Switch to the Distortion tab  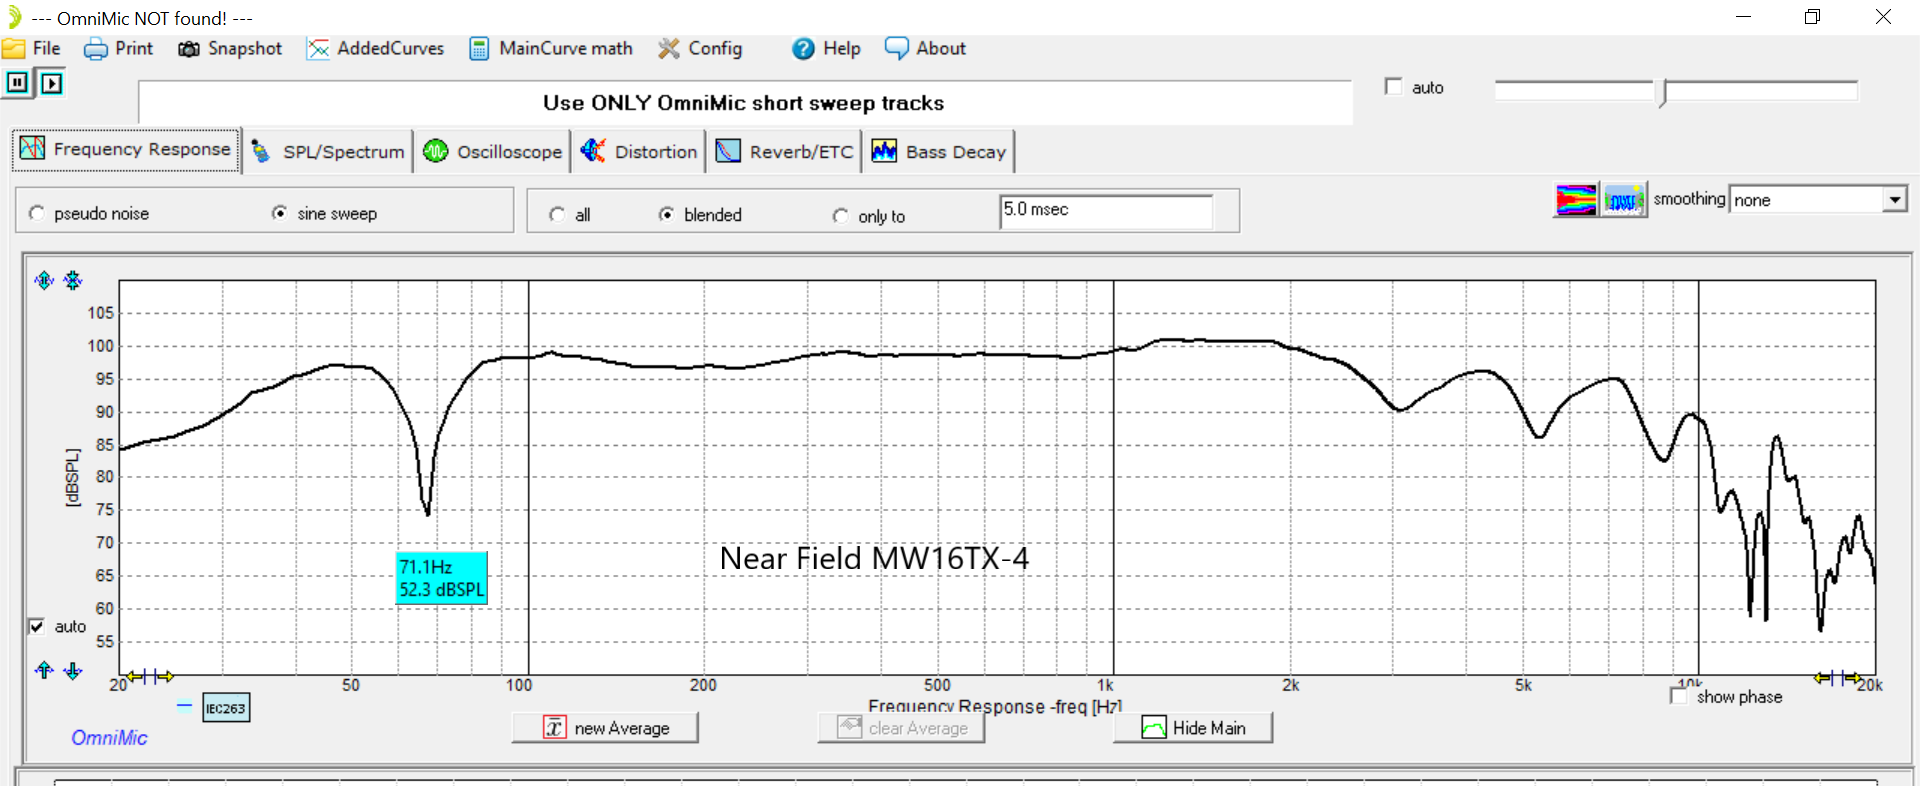(x=639, y=151)
